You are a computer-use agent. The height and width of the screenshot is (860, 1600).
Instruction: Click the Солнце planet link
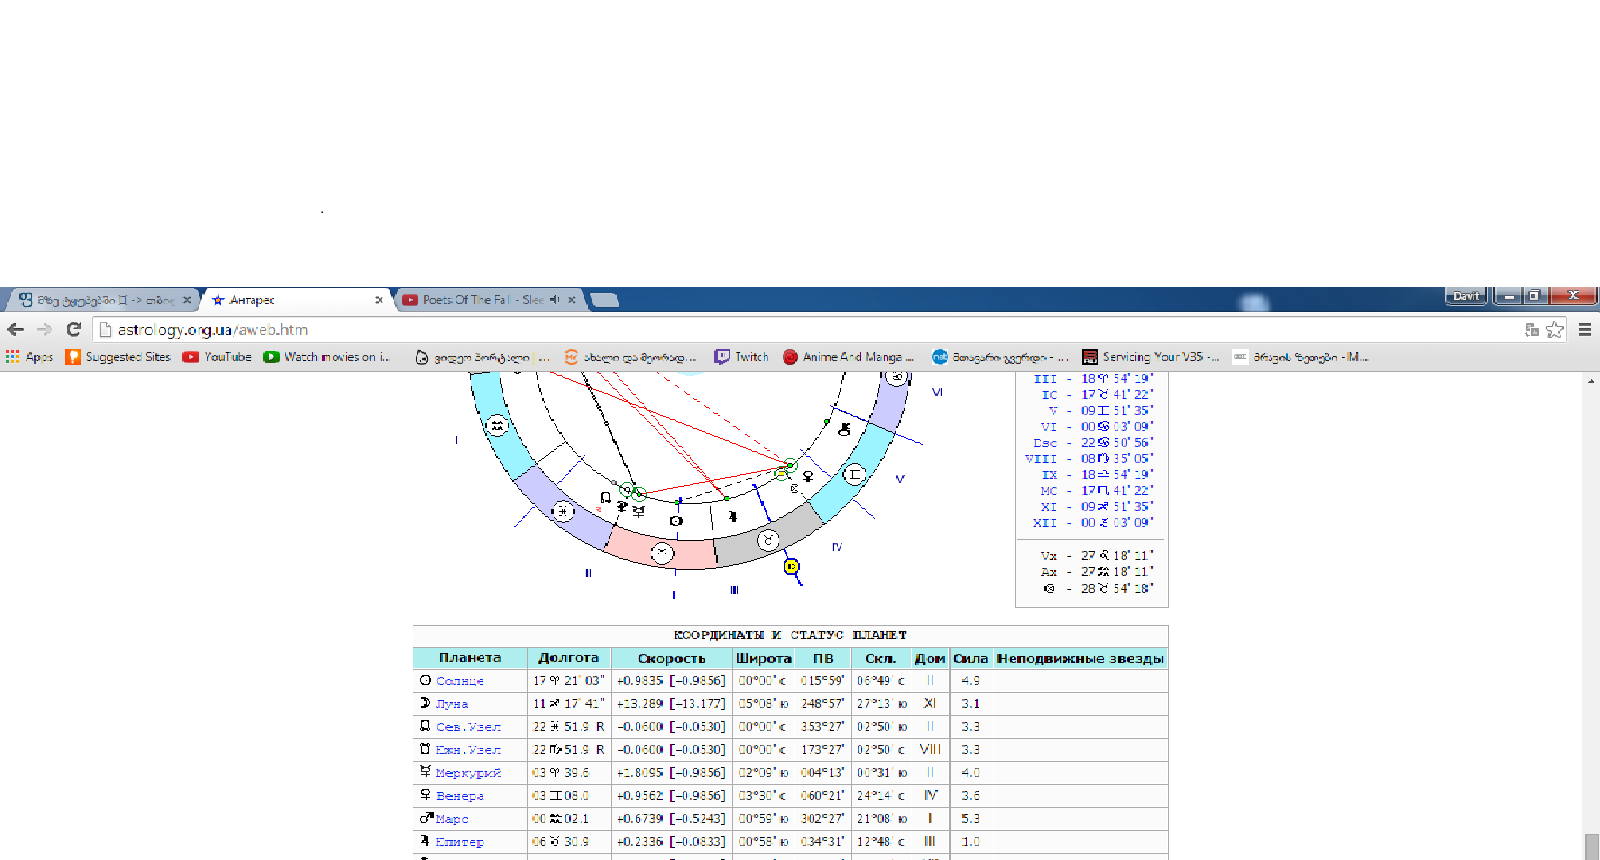(x=459, y=681)
